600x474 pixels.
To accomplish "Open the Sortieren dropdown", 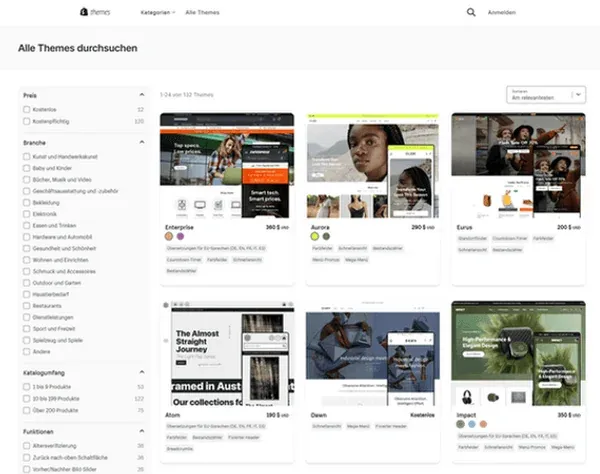I will (546, 95).
